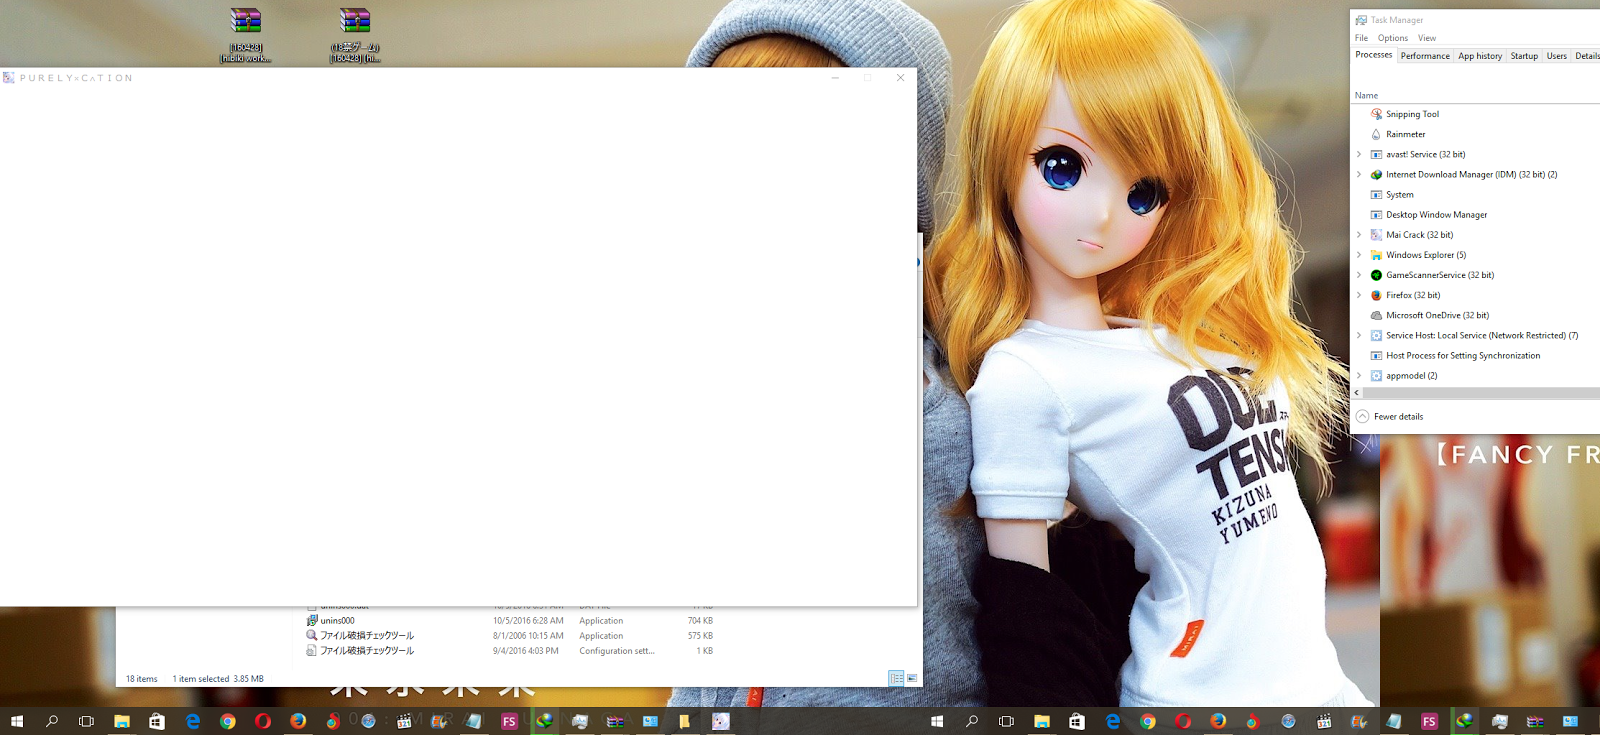Open the first WinRAR archive on the desktop
This screenshot has width=1600, height=735.
tap(246, 35)
